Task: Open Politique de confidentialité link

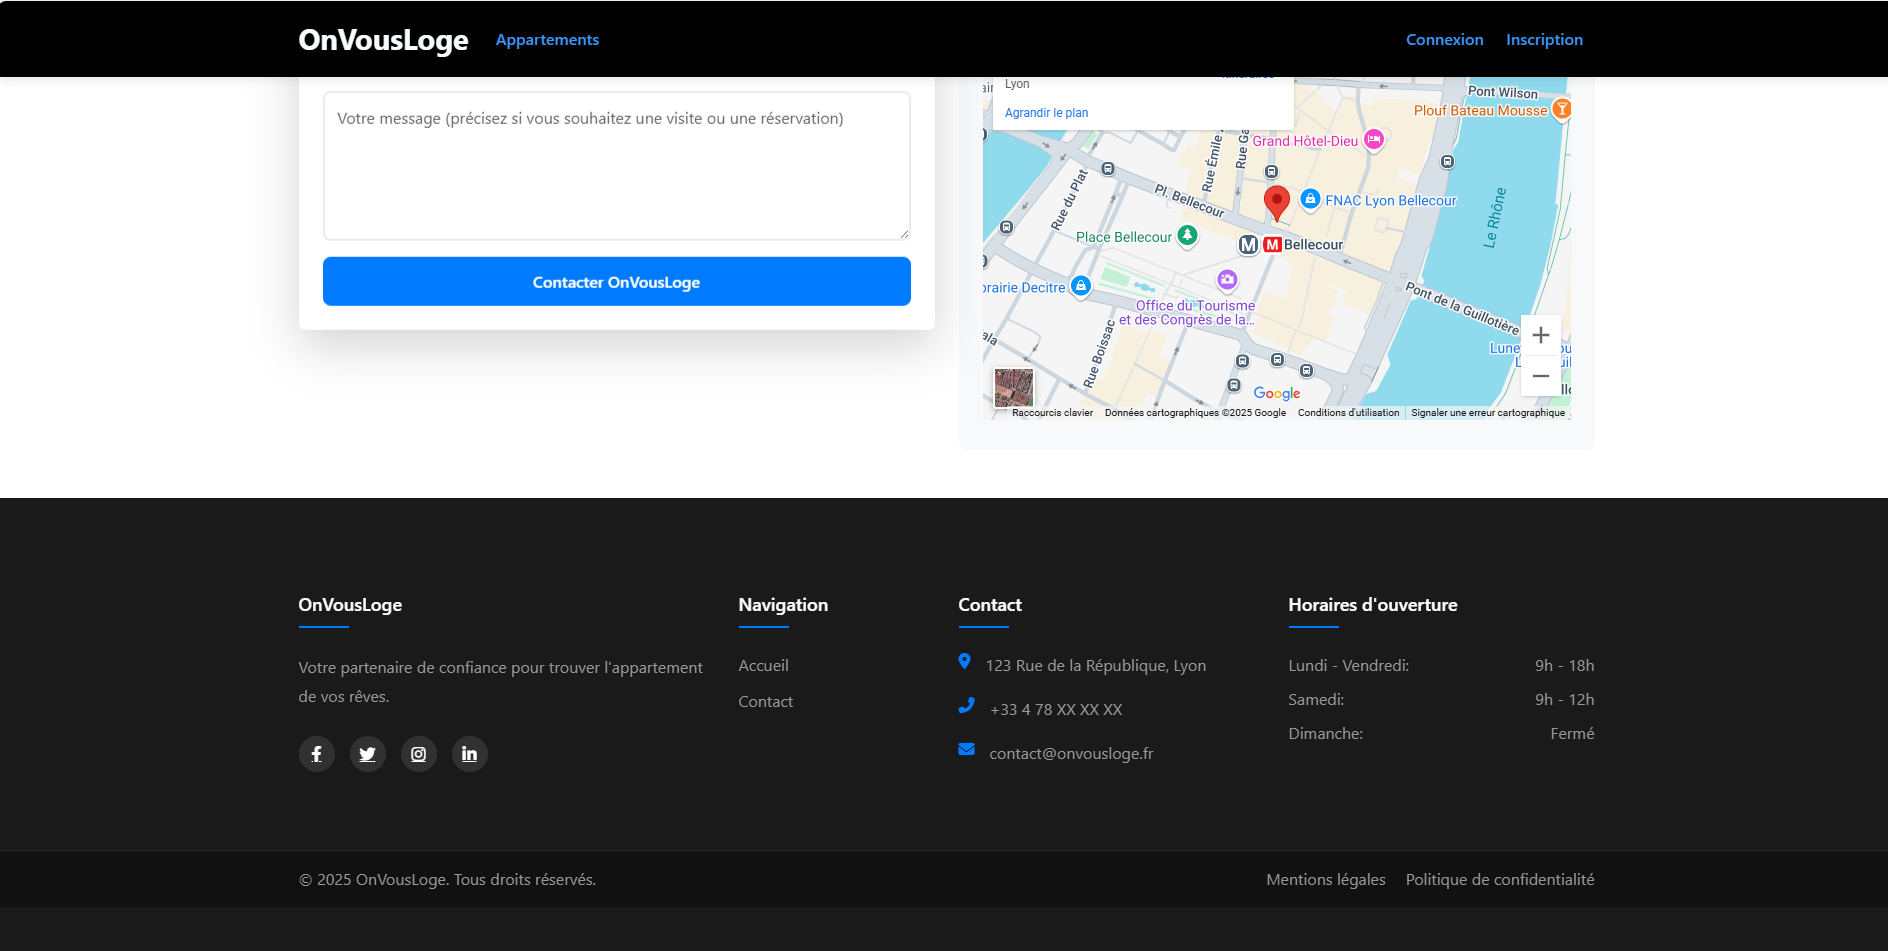Action: tap(1499, 880)
